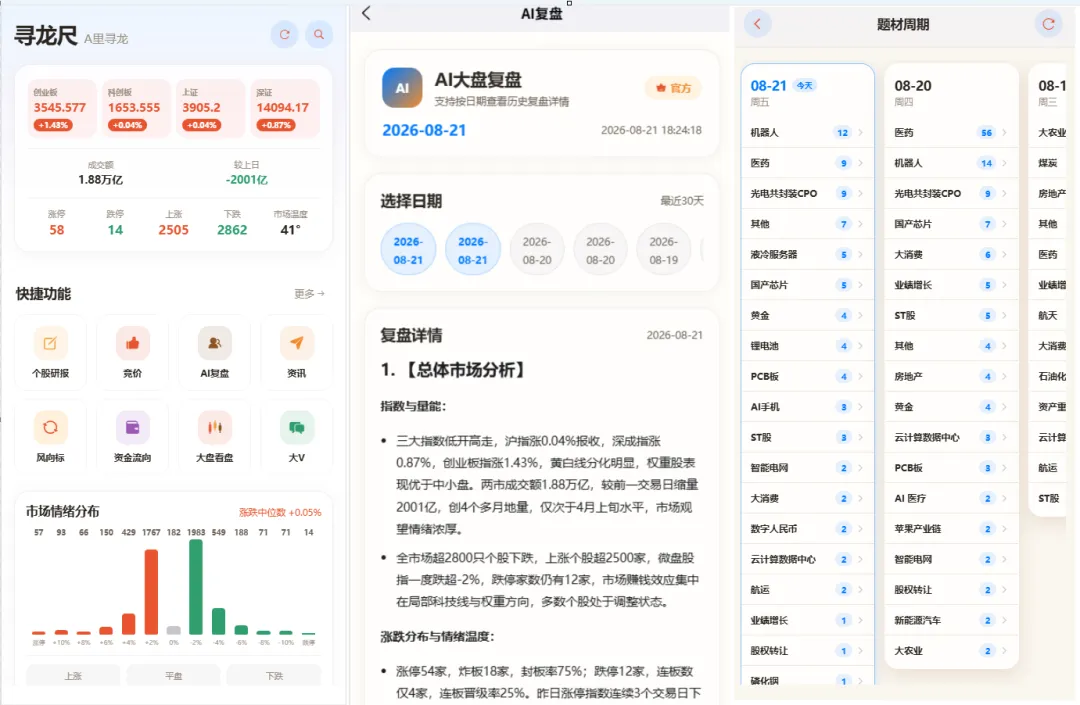Click 黄金 row in 08-21 column
This screenshot has height=705, width=1080.
click(807, 315)
